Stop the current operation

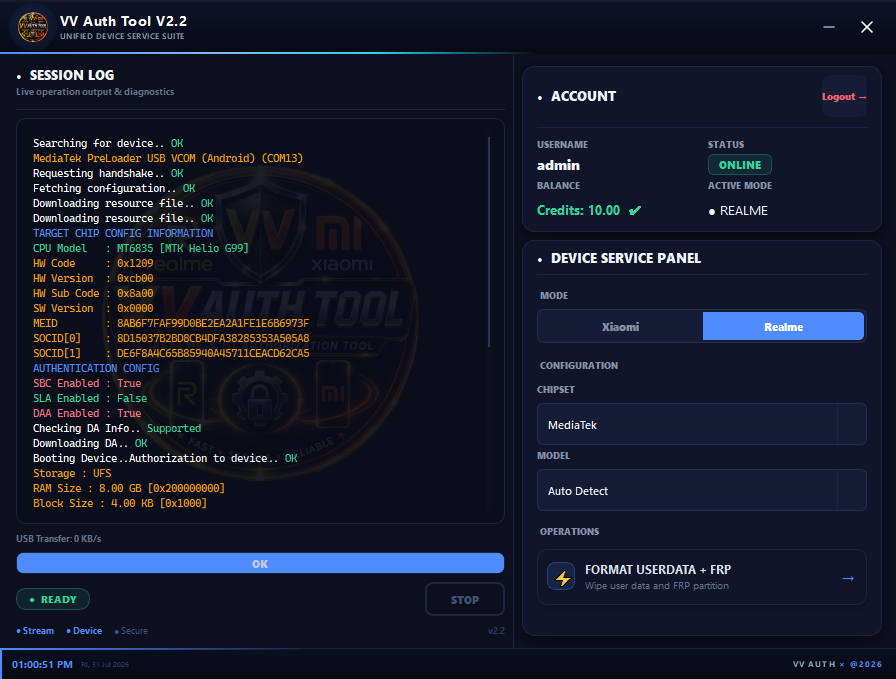[465, 600]
